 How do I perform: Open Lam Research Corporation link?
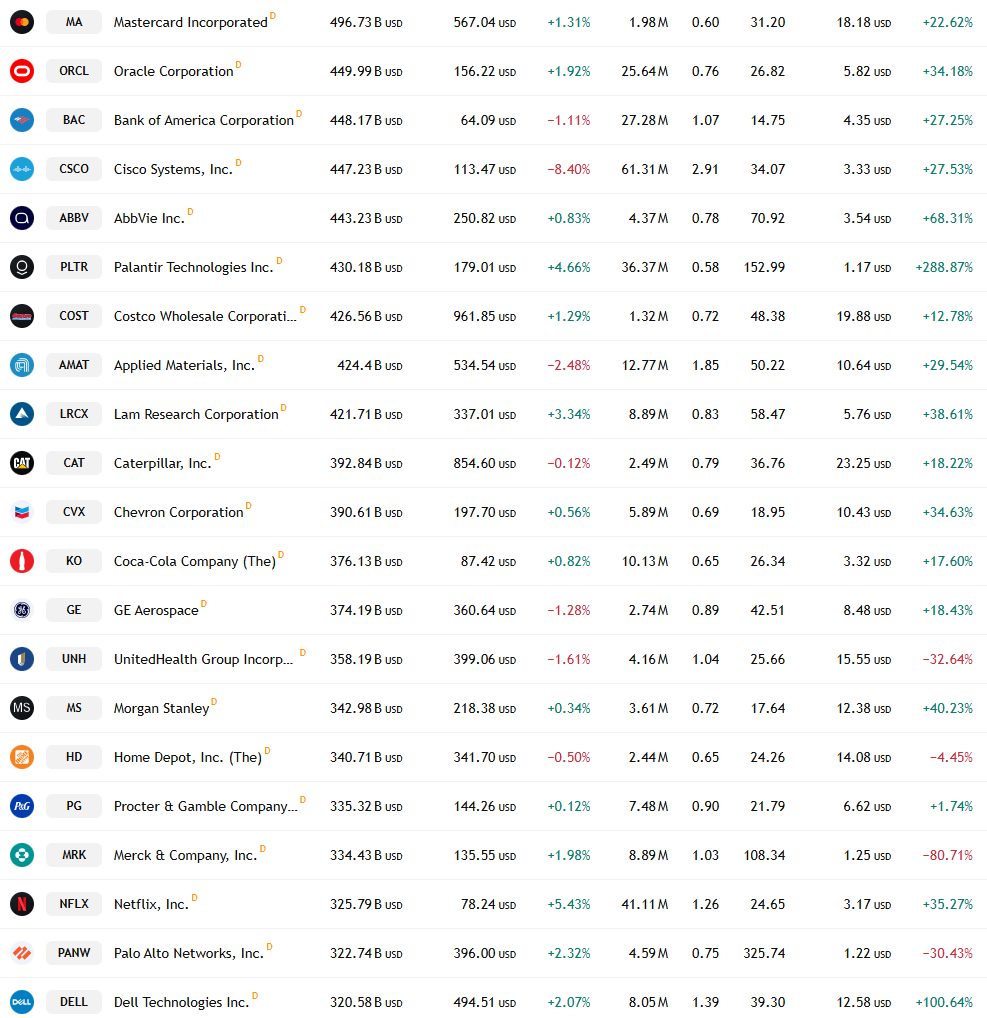pos(196,415)
